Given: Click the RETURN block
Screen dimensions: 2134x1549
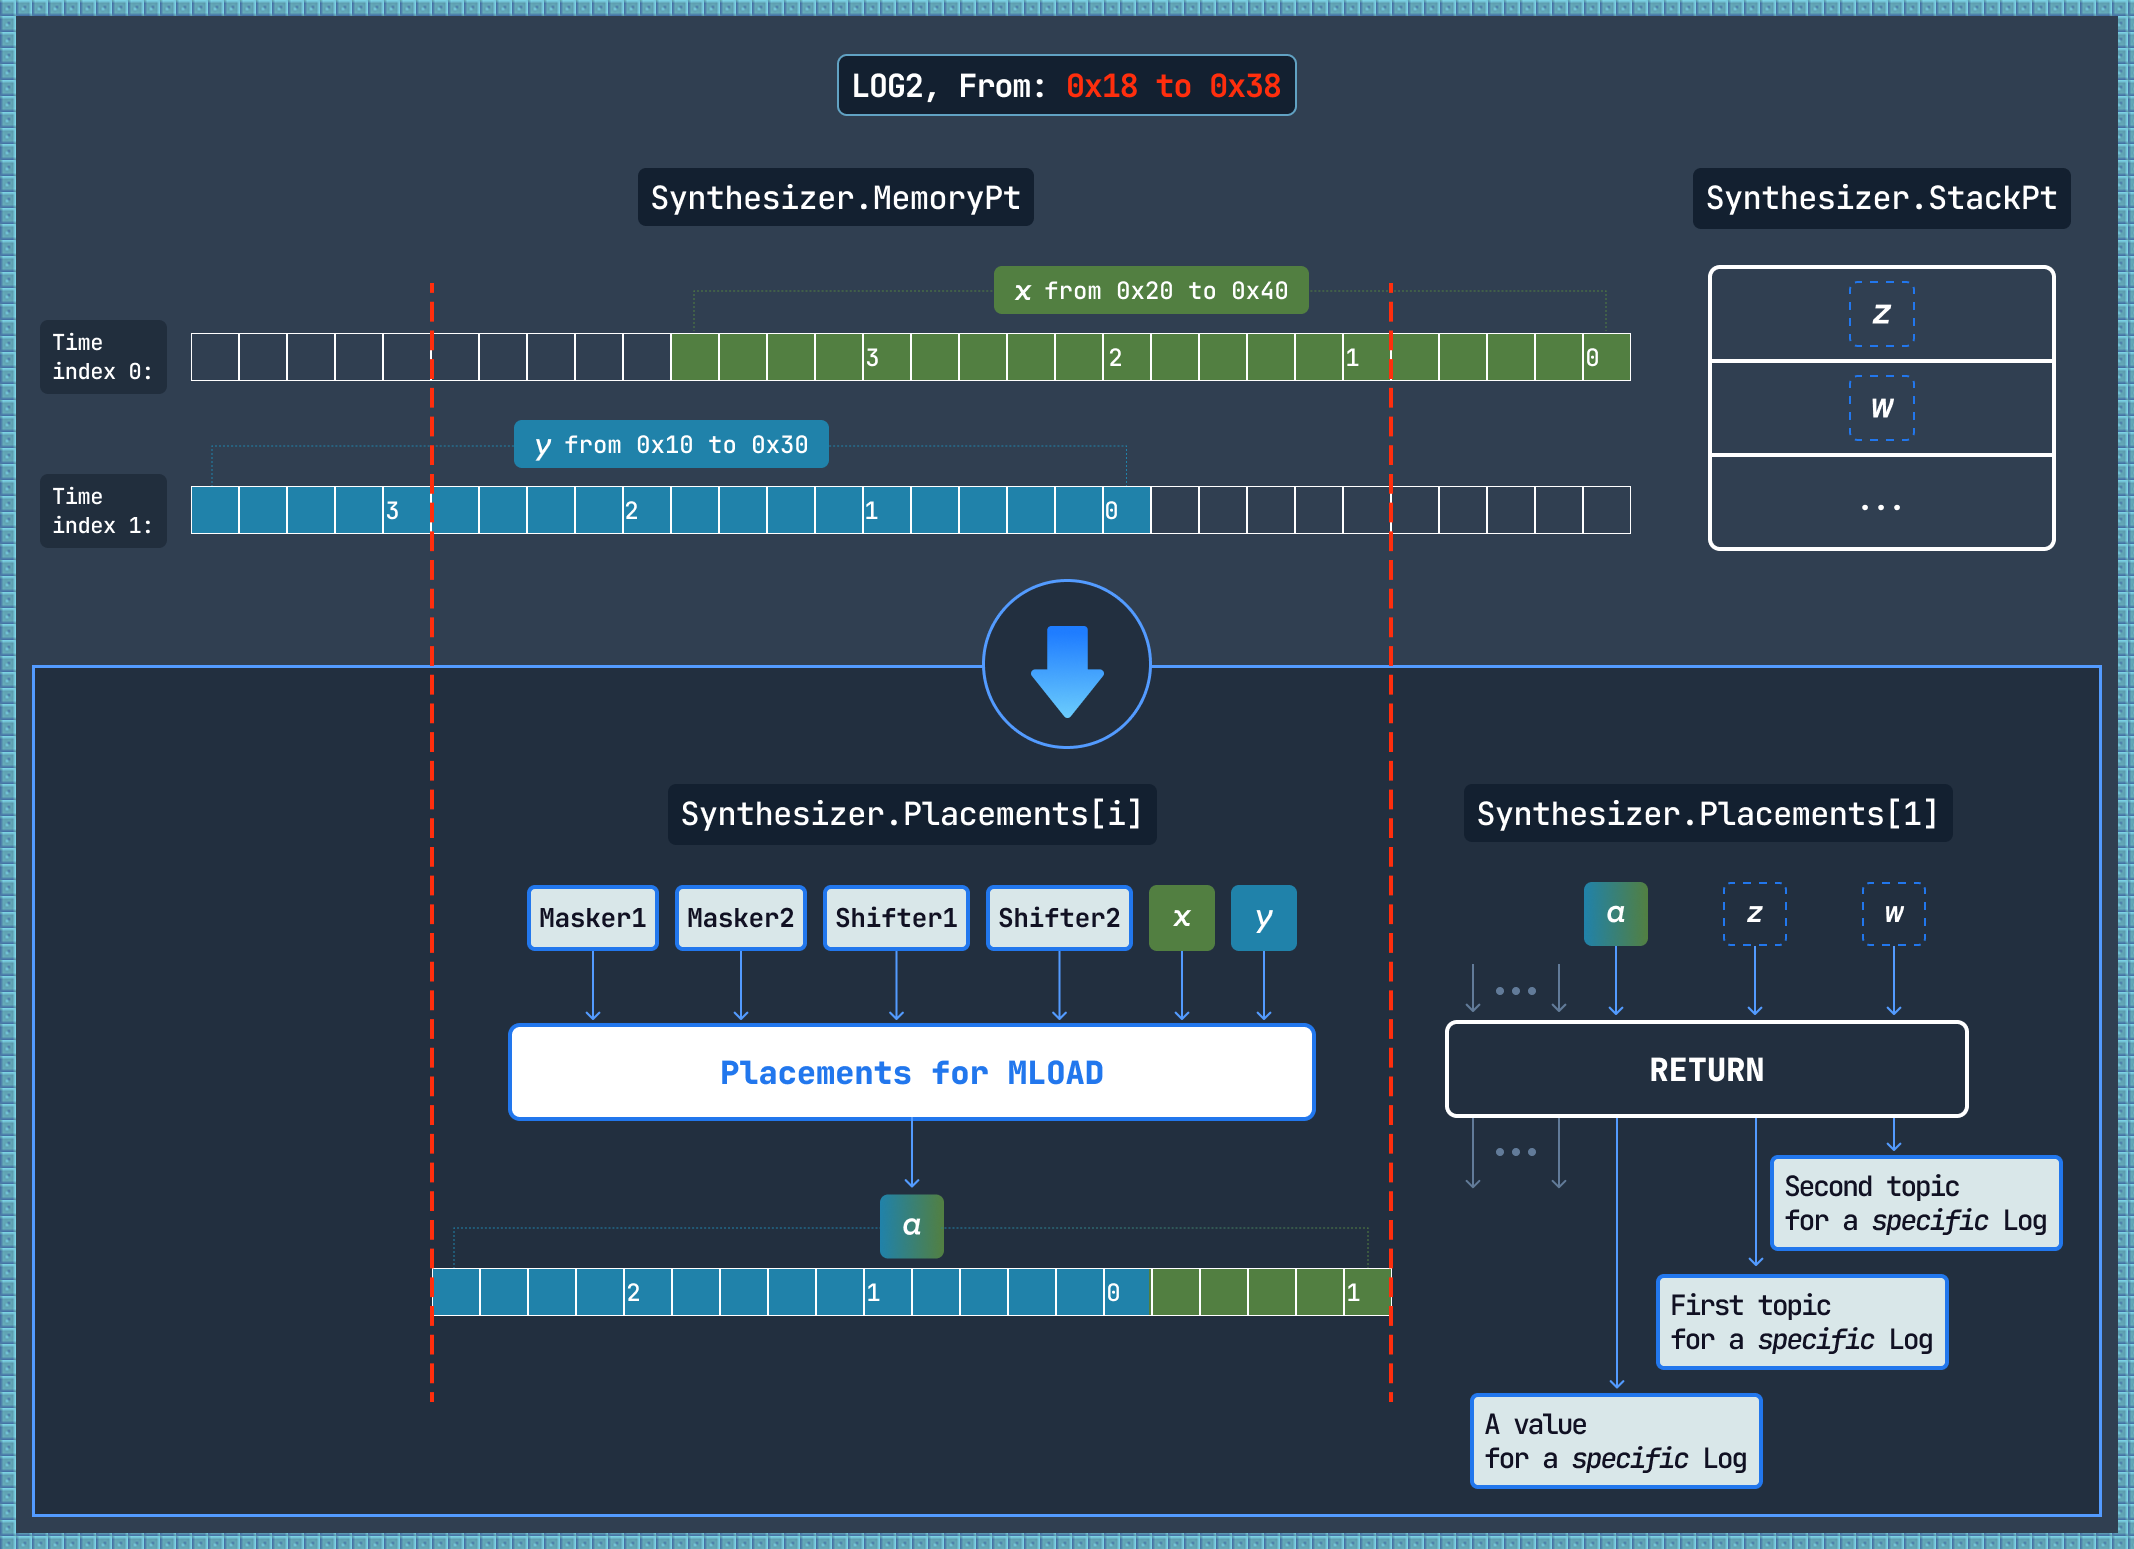Looking at the screenshot, I should [1706, 1069].
